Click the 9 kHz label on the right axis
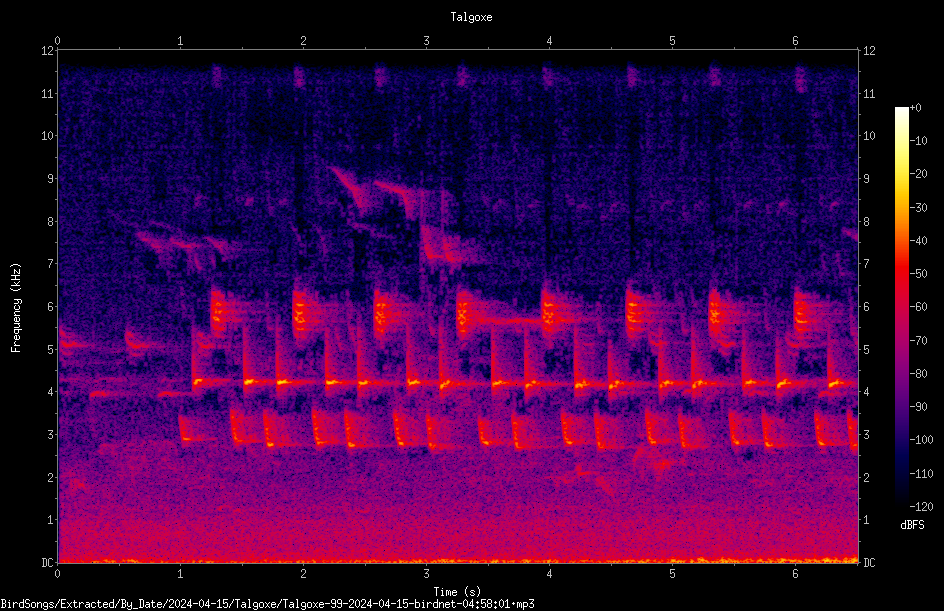Screen dimensions: 944x611 (x=866, y=179)
